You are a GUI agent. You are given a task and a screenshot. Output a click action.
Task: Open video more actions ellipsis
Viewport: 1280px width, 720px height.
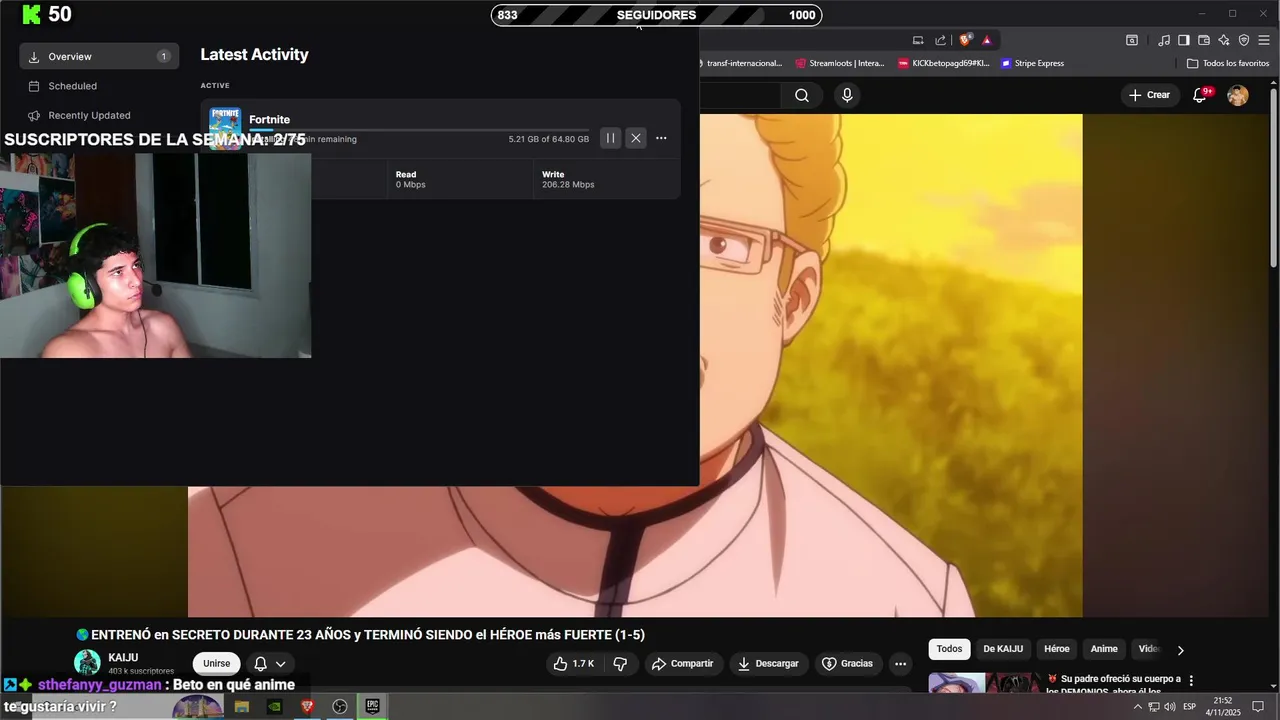coord(900,663)
